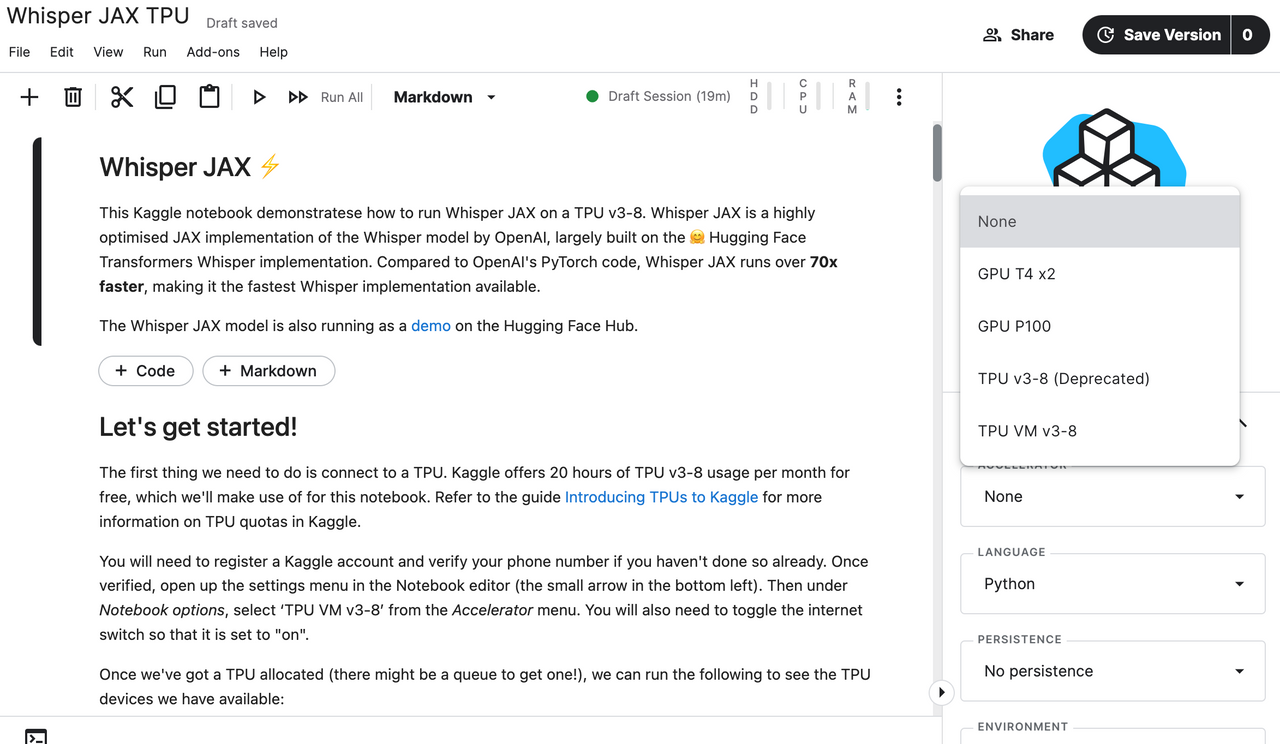Image resolution: width=1280 pixels, height=744 pixels.
Task: Click the notebook vertical scrollbar
Action: pyautogui.click(x=937, y=152)
